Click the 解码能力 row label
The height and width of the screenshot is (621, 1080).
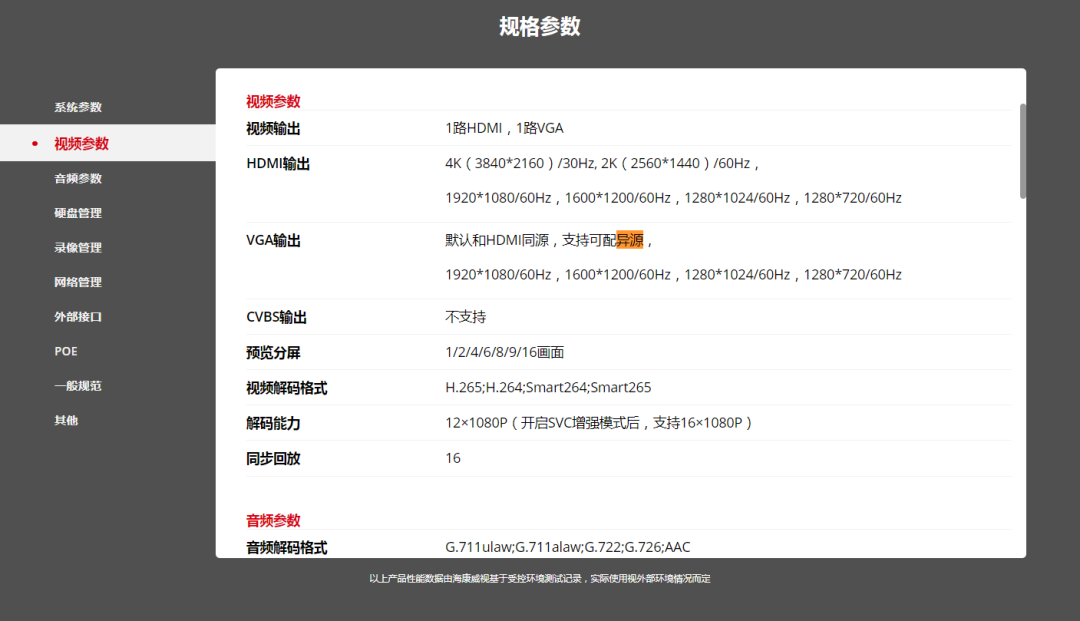coord(273,423)
